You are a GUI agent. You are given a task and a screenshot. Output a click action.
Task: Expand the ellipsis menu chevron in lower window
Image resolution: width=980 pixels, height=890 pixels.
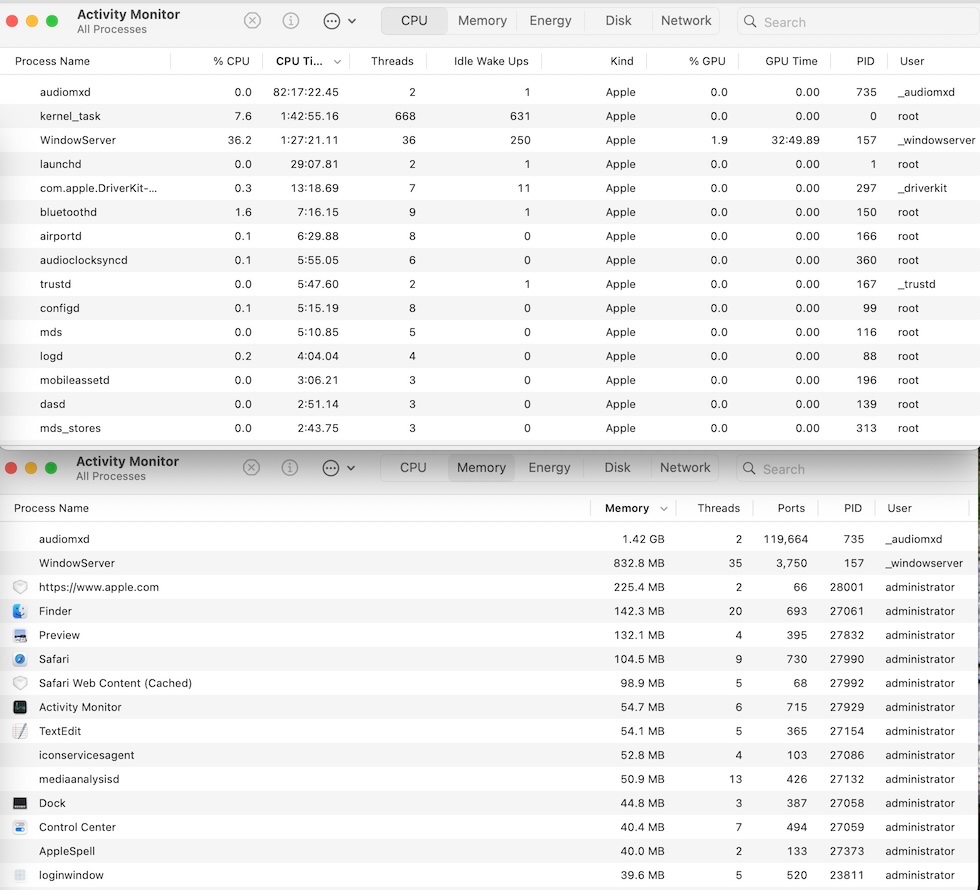click(x=351, y=468)
